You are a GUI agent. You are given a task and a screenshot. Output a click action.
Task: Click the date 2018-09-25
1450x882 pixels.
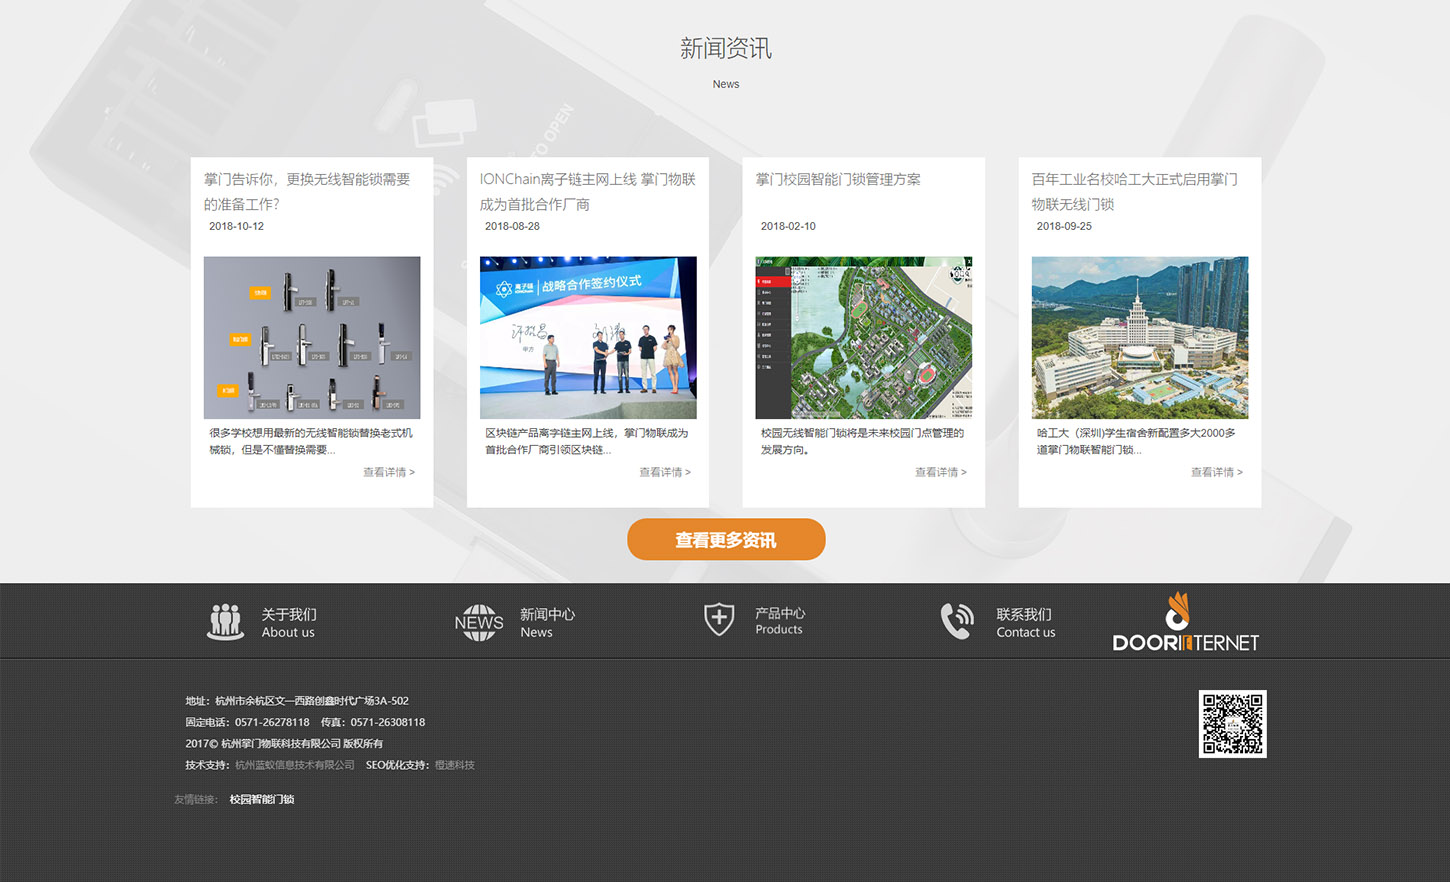(x=1064, y=226)
